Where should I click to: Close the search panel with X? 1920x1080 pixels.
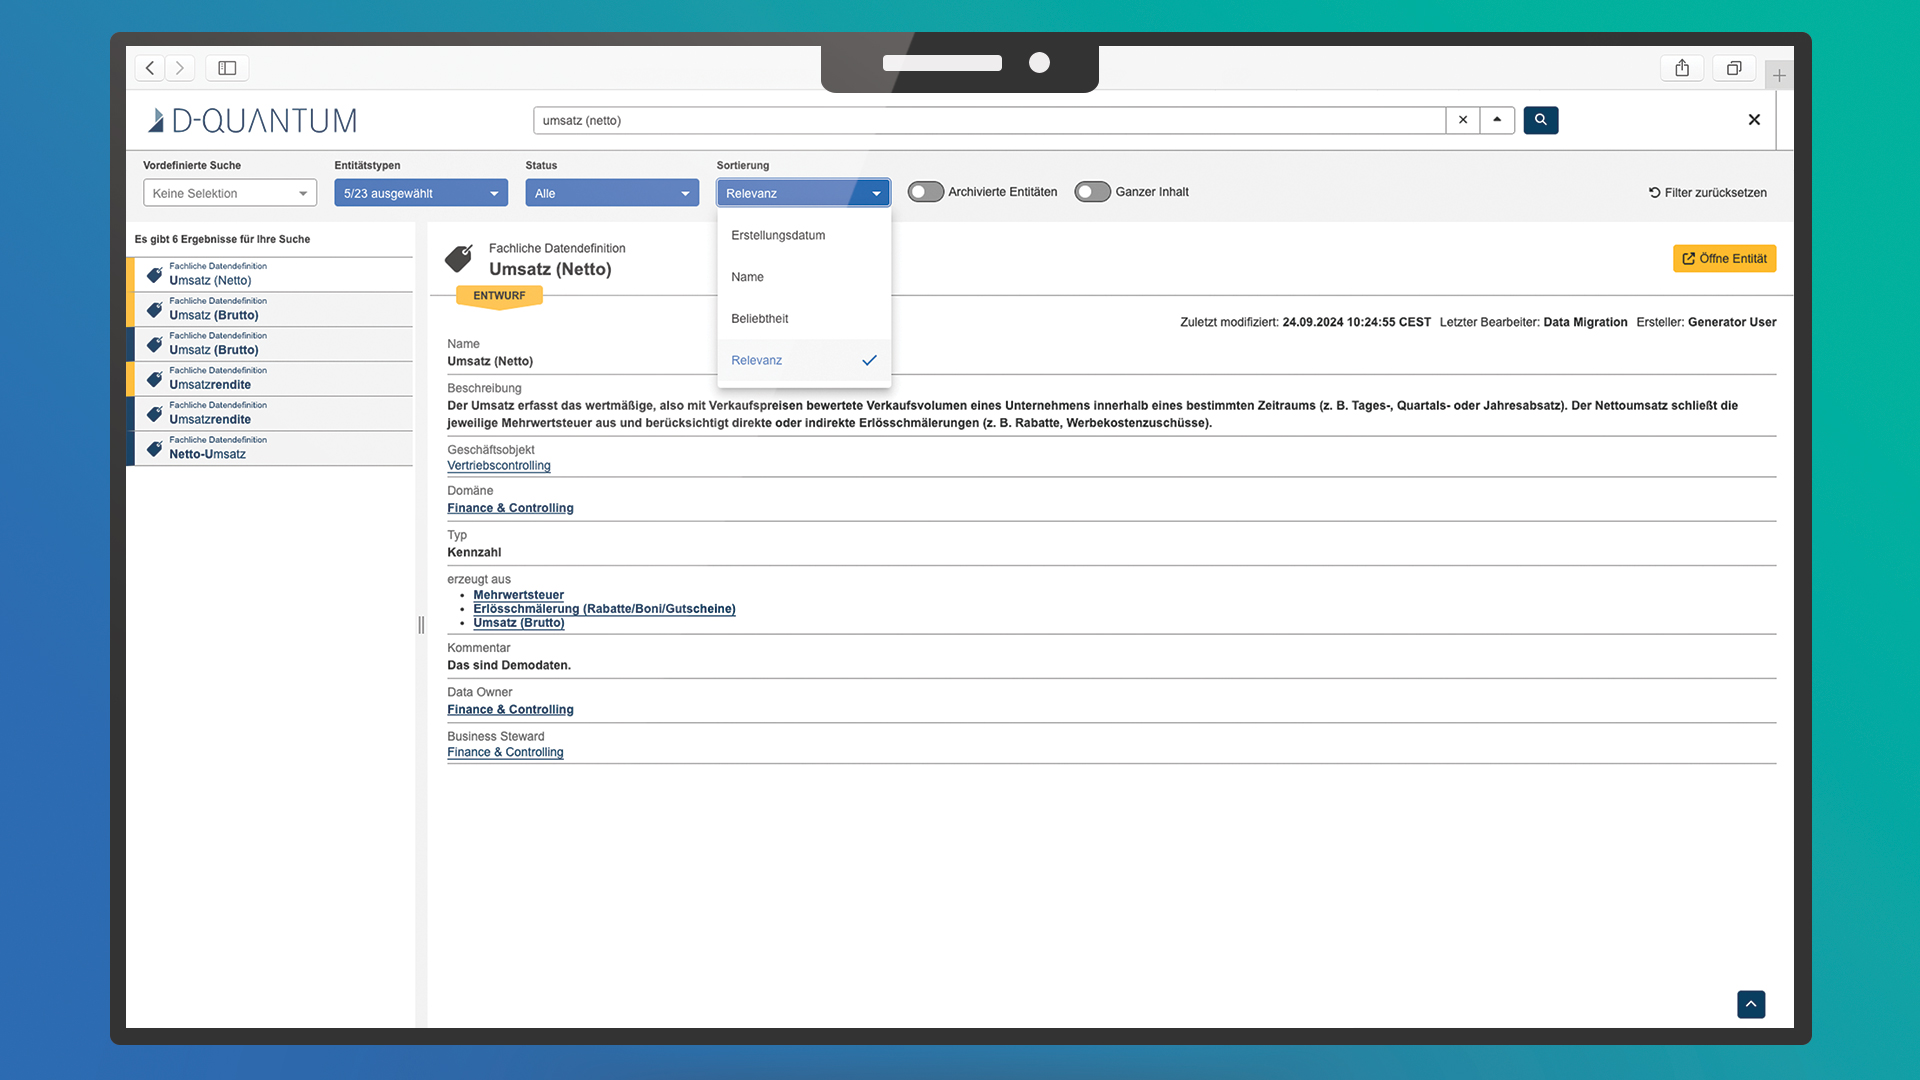pos(1754,120)
